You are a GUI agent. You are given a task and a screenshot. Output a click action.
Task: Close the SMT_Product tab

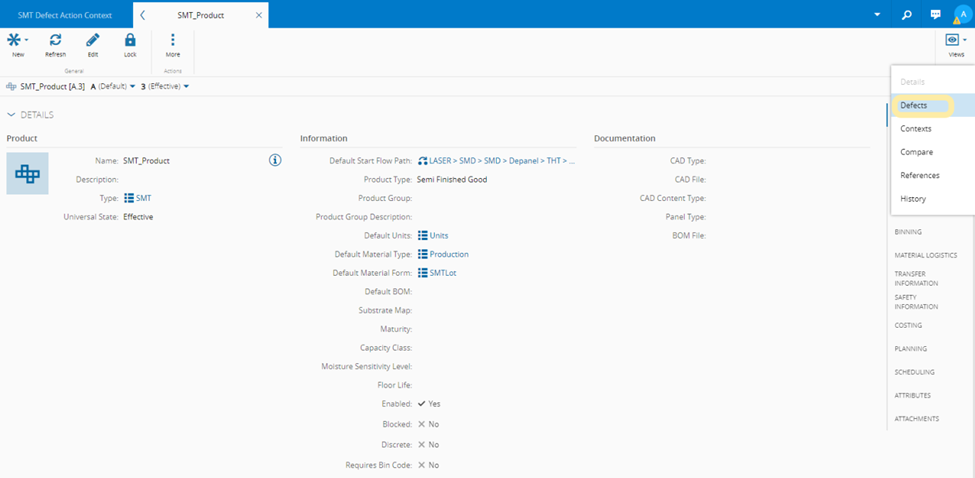(259, 15)
